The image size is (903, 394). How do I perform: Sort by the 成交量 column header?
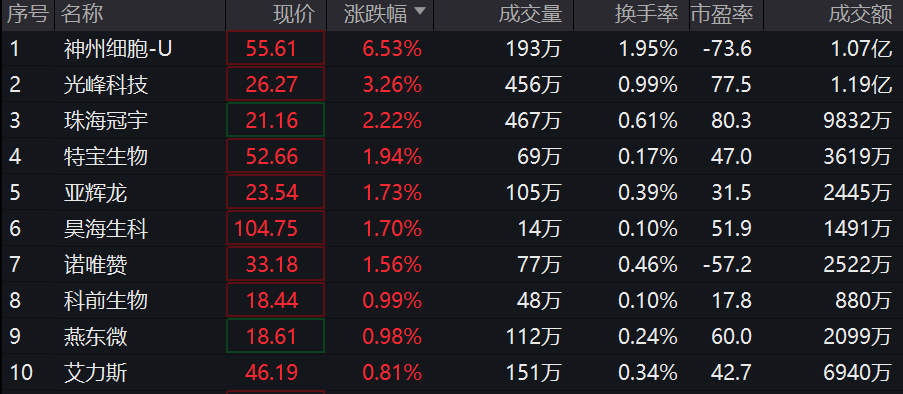(x=530, y=14)
